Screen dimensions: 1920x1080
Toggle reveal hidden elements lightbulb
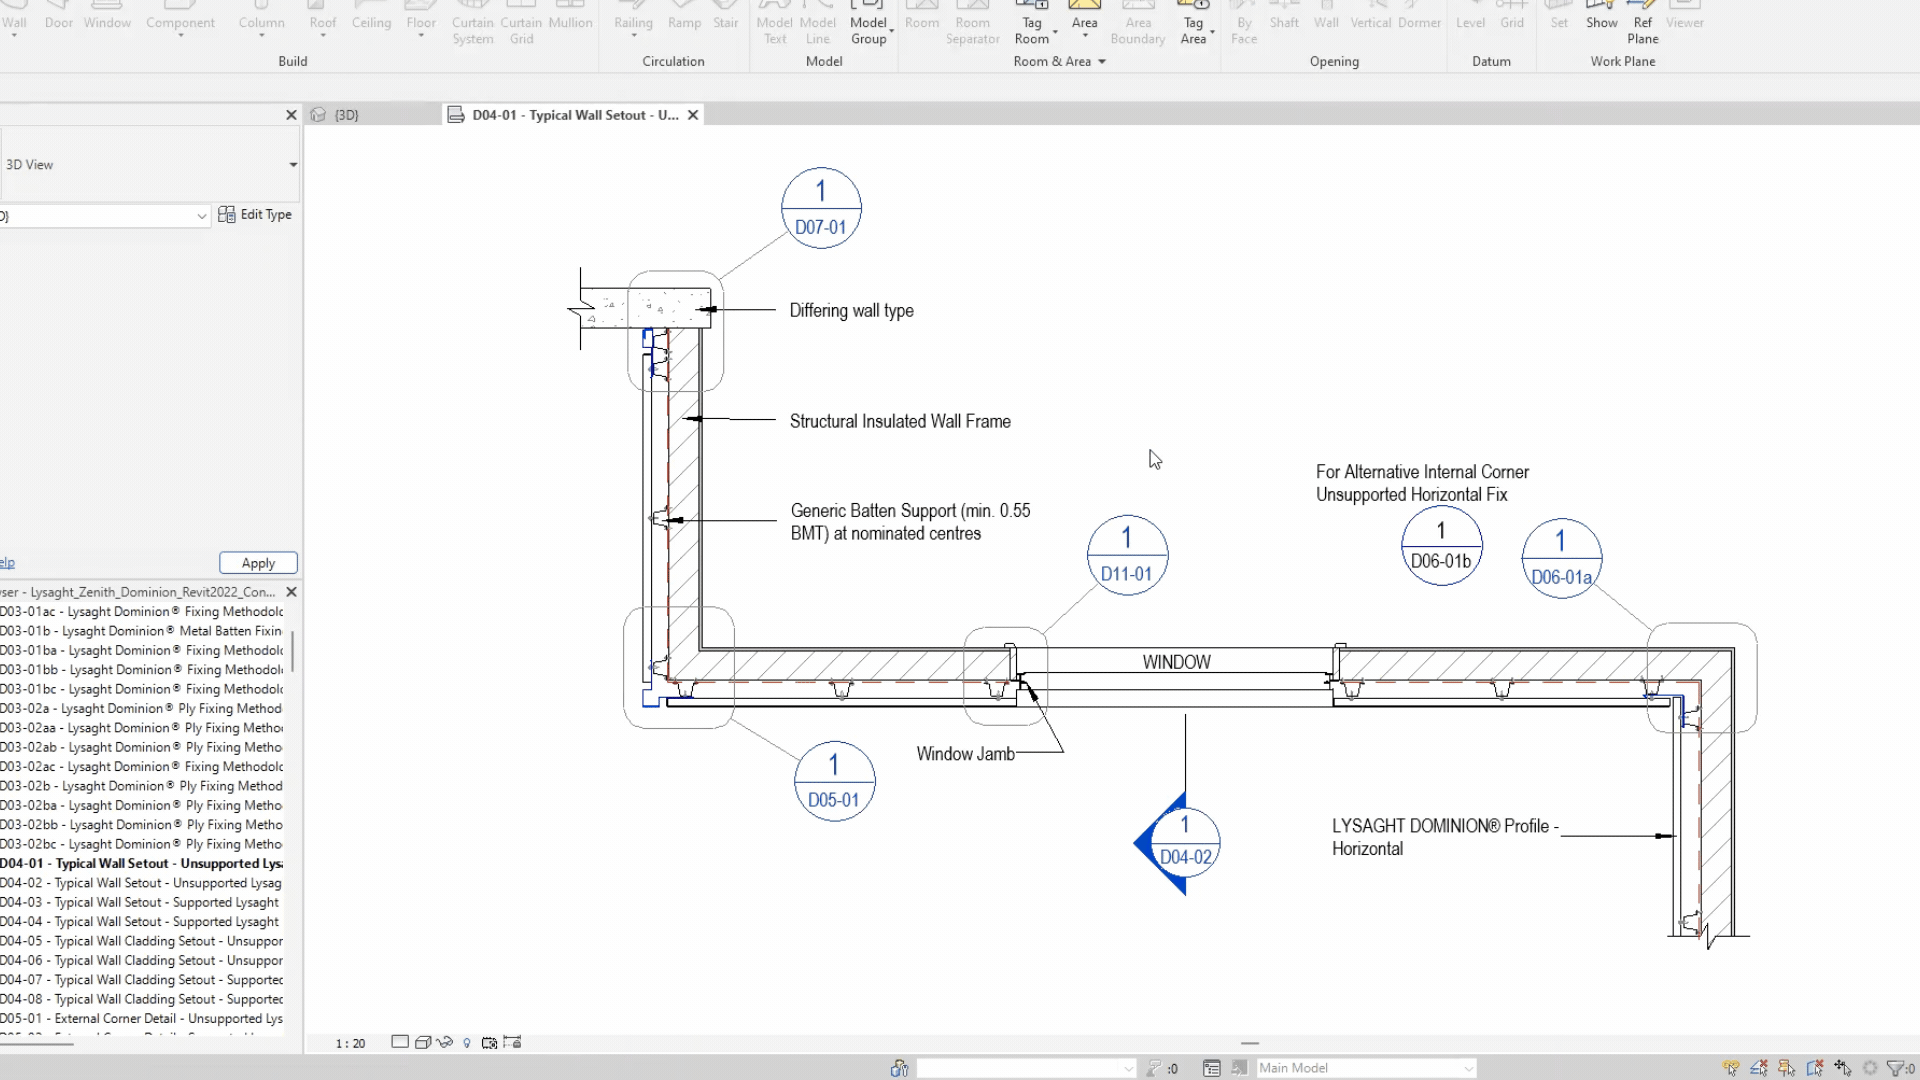[467, 1042]
